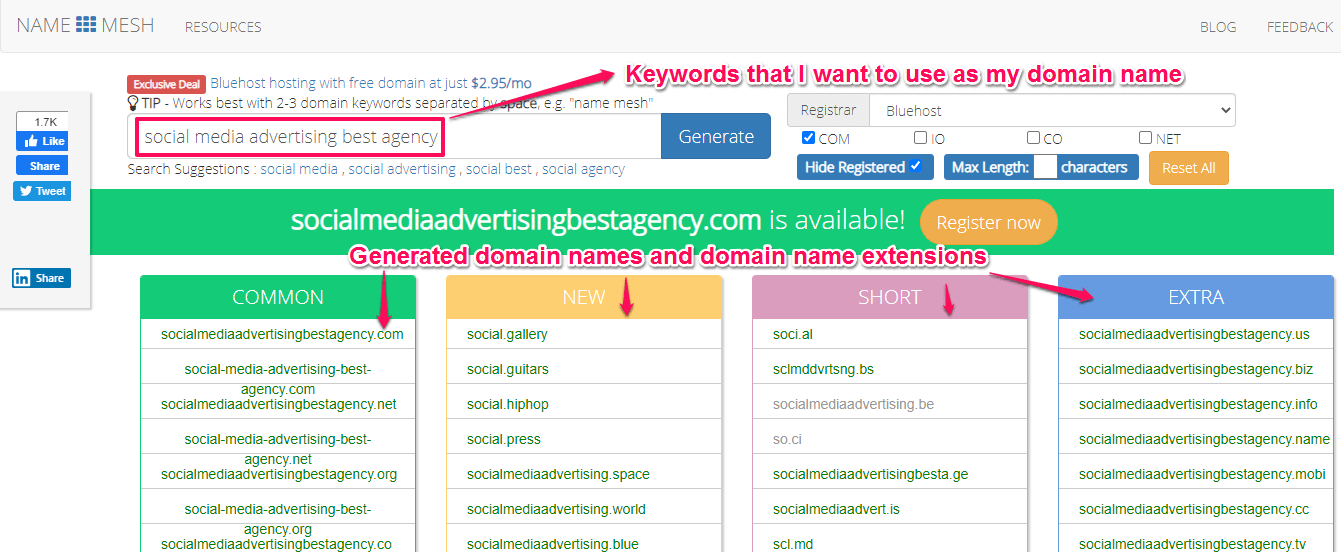Click the Exclusive Deal badge
Viewport: 1341px width, 552px height.
point(166,84)
